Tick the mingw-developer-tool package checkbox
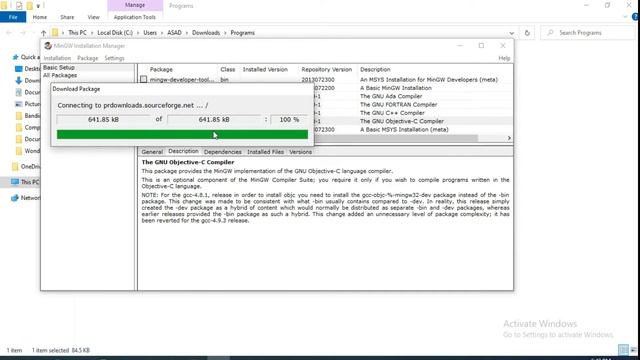 [x=144, y=79]
